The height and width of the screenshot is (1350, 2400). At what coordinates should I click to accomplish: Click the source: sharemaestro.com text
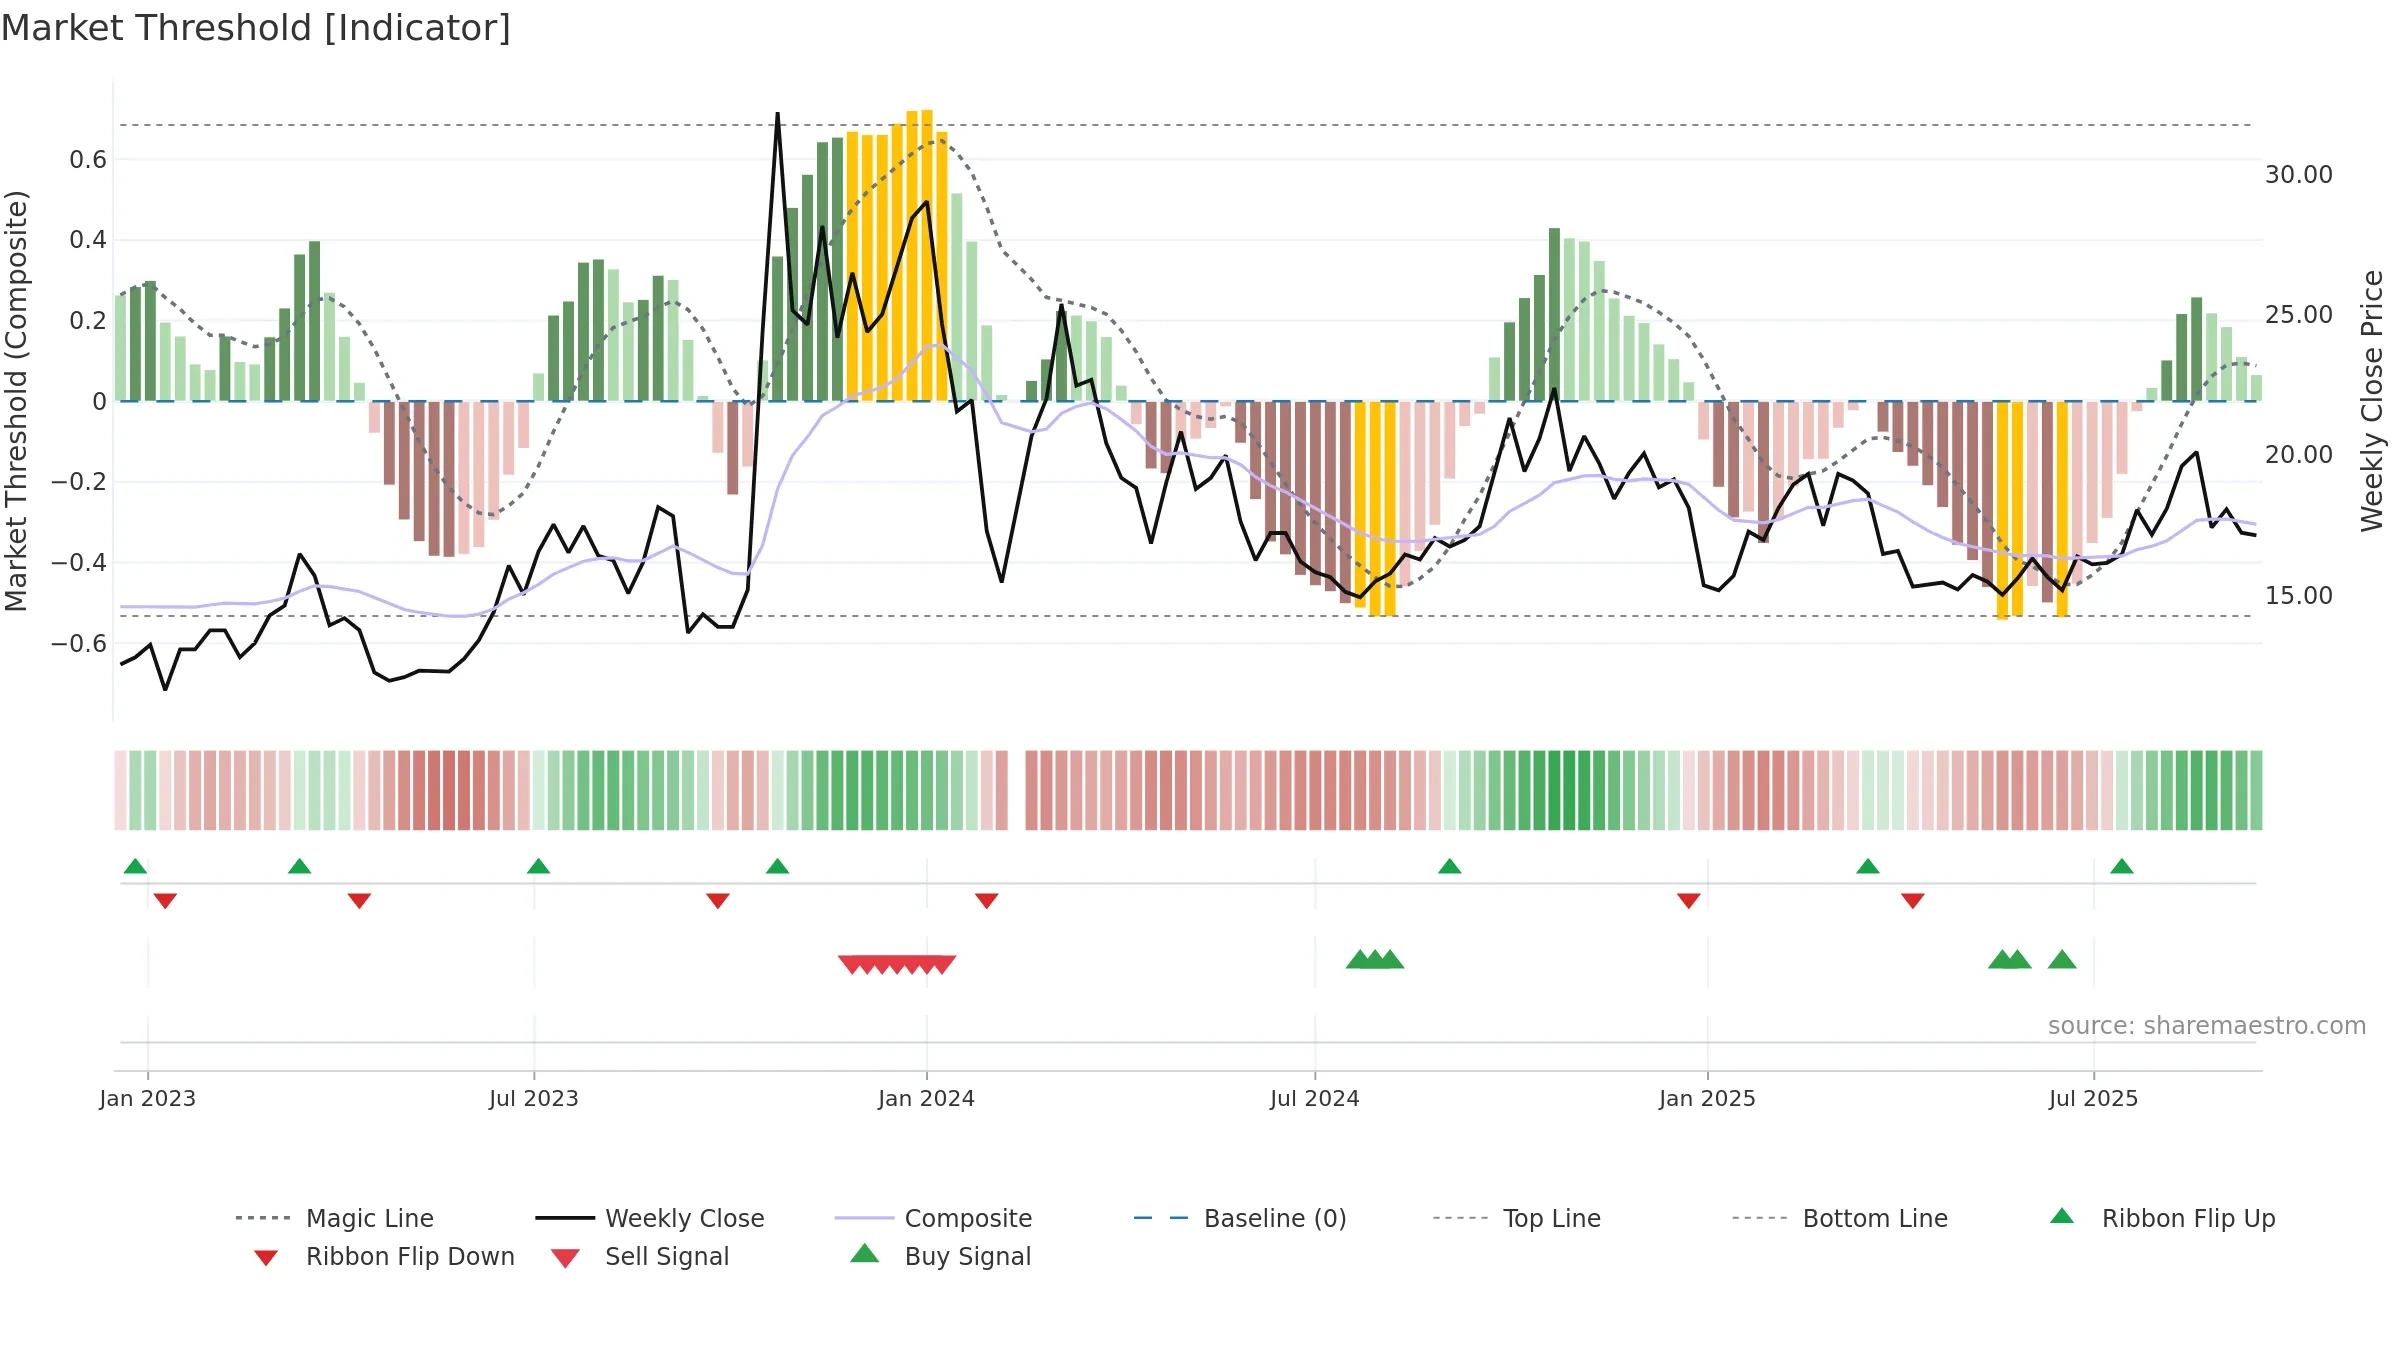pyautogui.click(x=2207, y=1026)
